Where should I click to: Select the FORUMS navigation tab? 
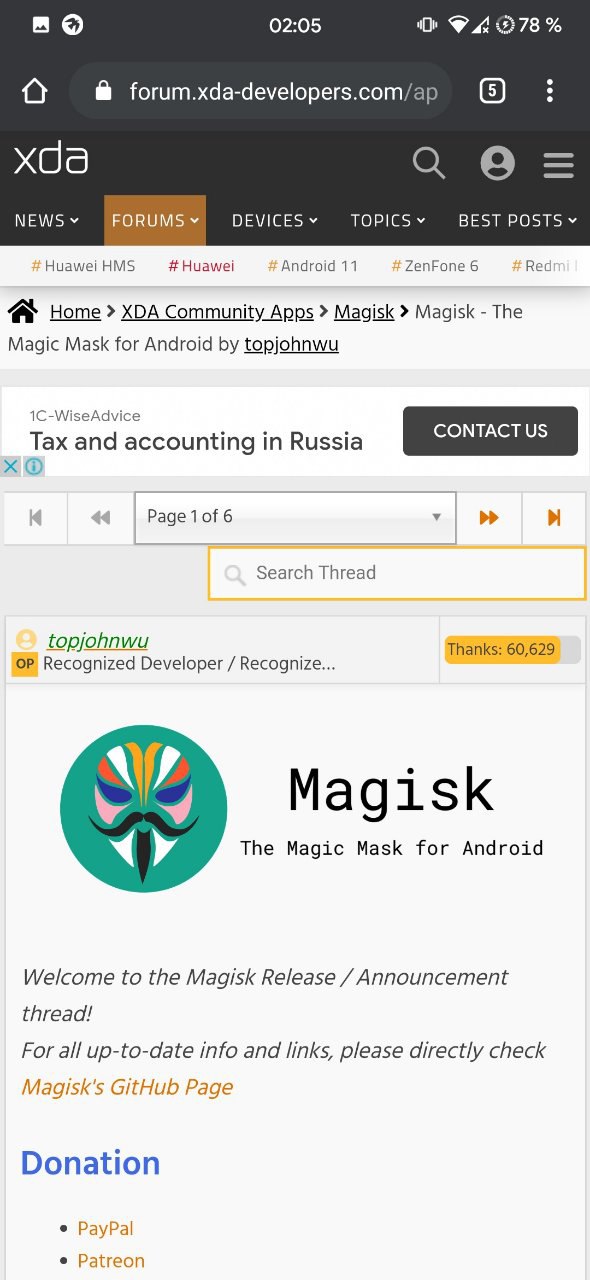(x=155, y=220)
